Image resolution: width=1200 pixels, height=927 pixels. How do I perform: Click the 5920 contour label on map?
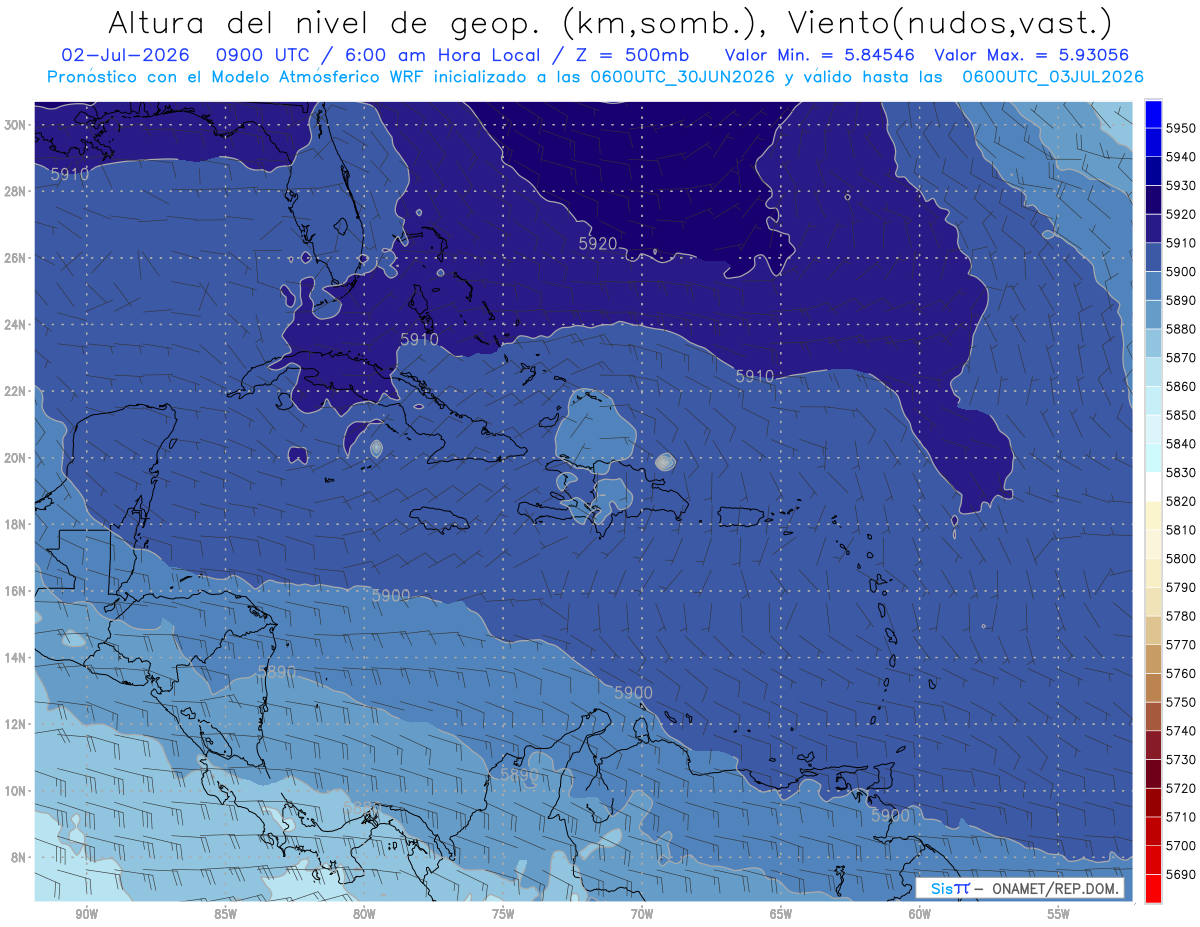[x=598, y=243]
